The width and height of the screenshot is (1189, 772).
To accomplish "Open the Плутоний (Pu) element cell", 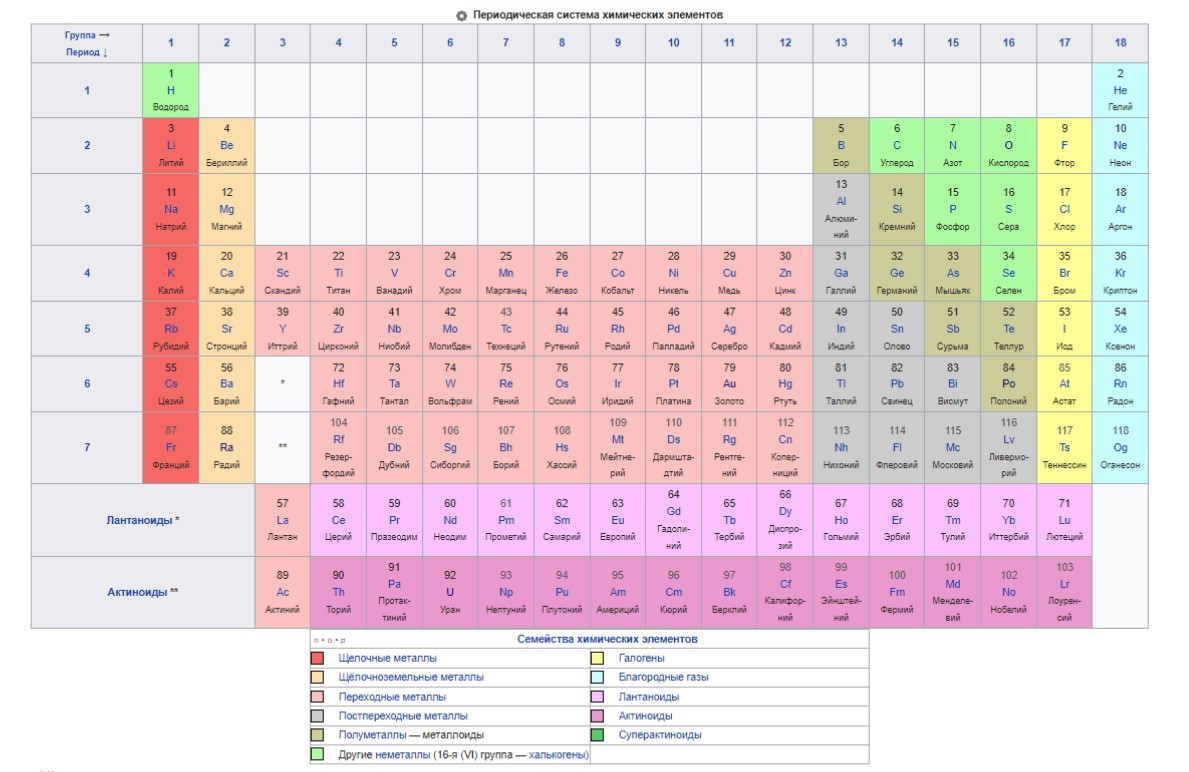I will point(562,592).
